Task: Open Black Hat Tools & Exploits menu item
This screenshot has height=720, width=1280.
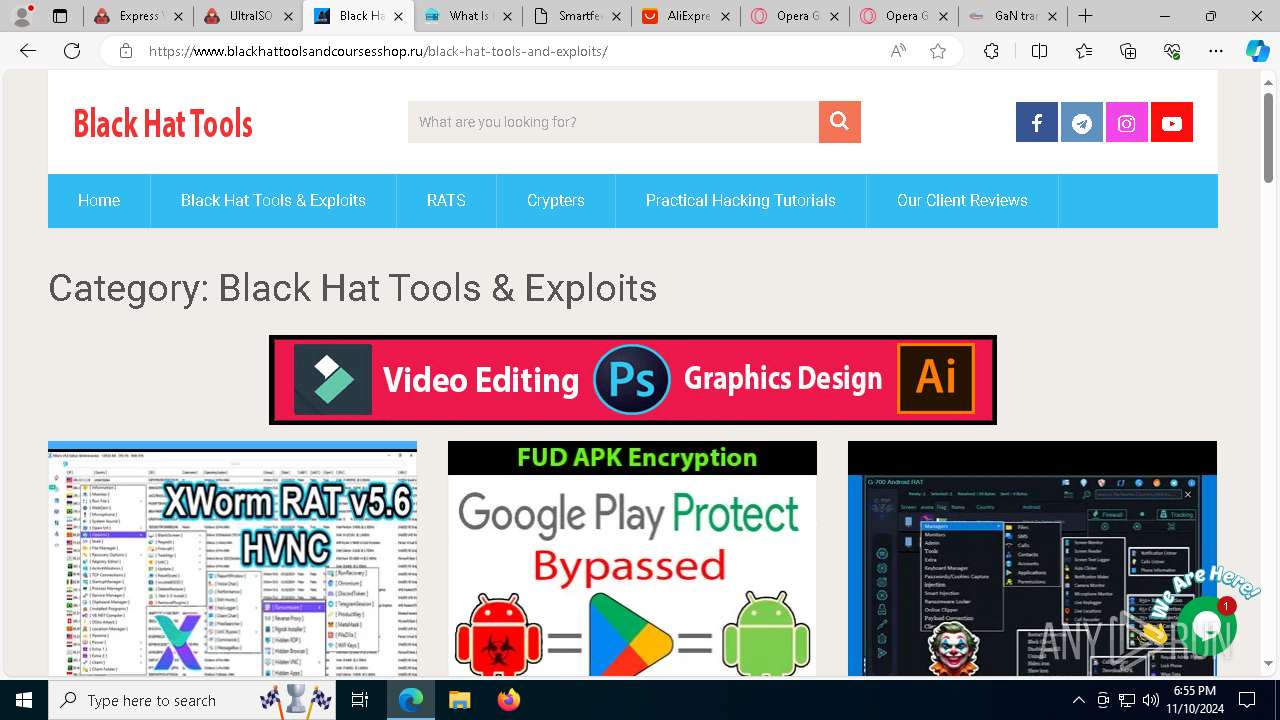Action: 273,200
